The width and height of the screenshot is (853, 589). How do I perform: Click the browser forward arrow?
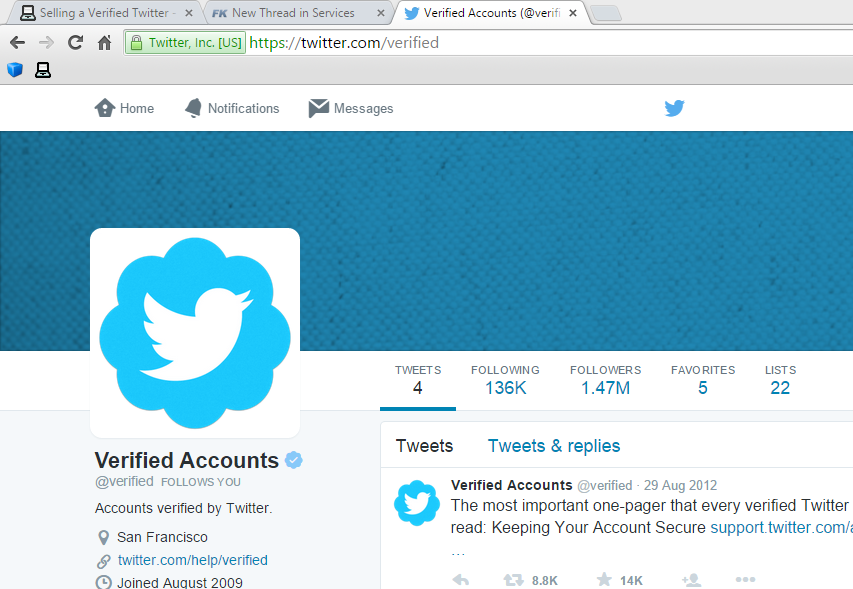pyautogui.click(x=47, y=42)
